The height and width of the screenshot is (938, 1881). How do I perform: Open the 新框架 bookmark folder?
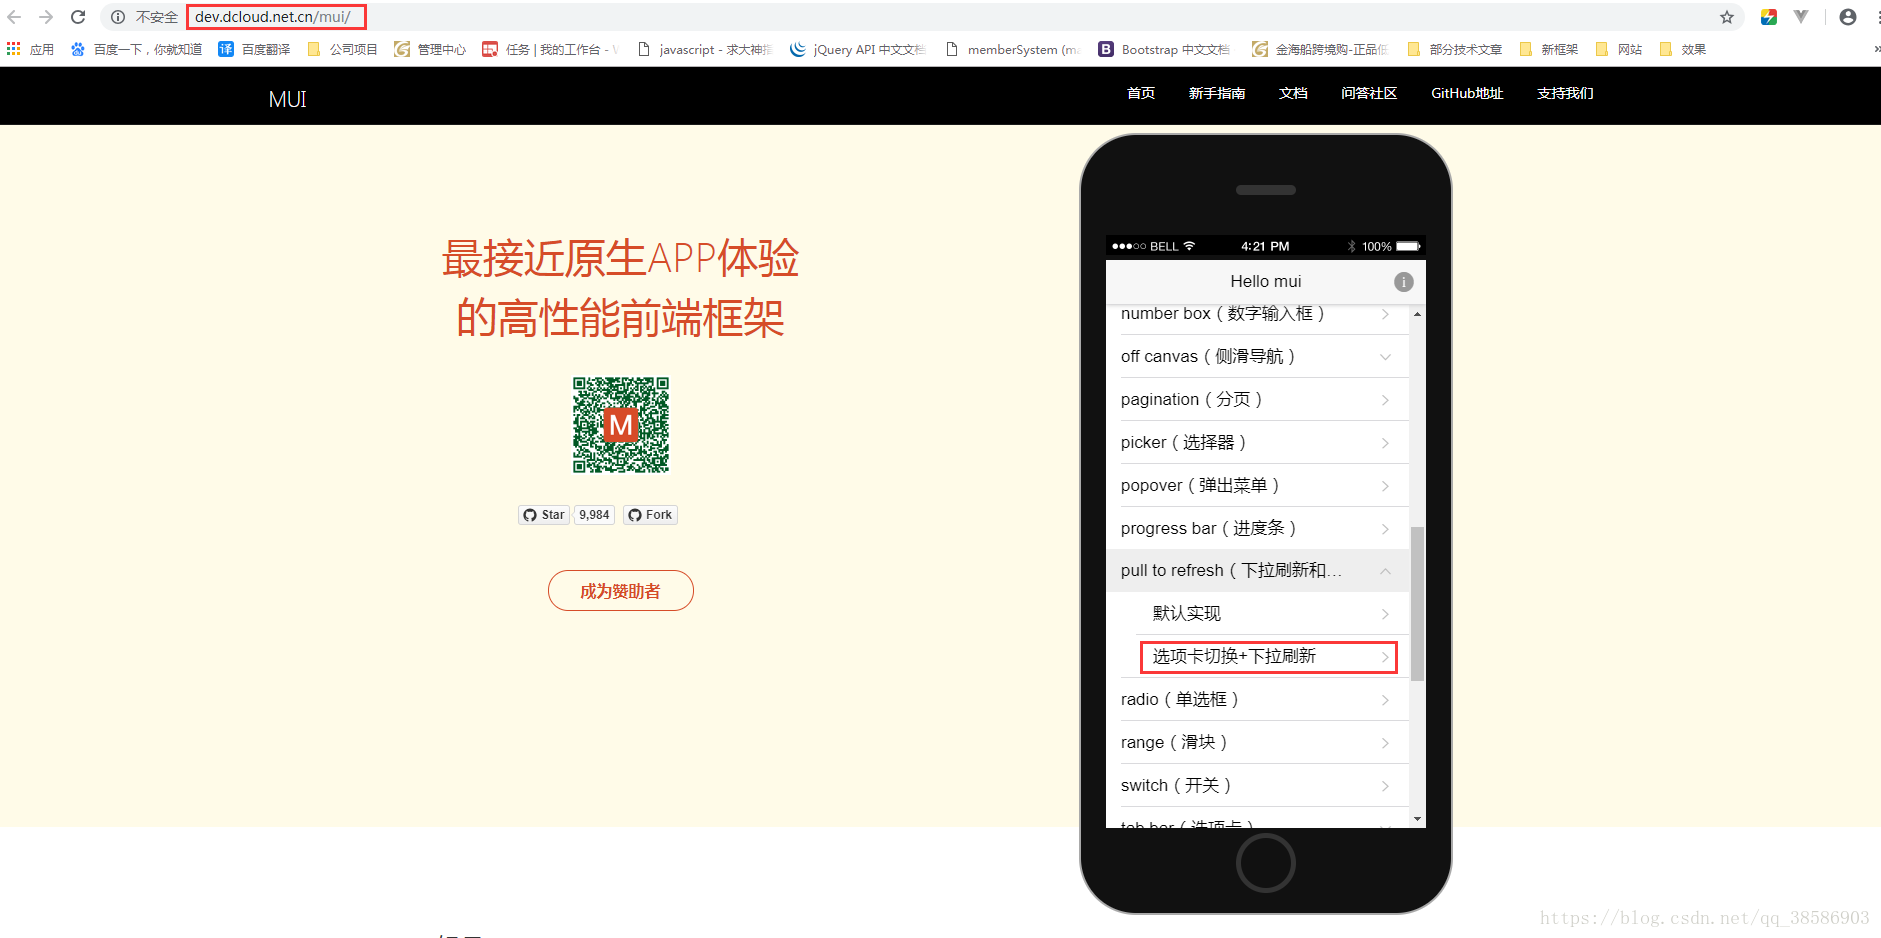click(1549, 49)
